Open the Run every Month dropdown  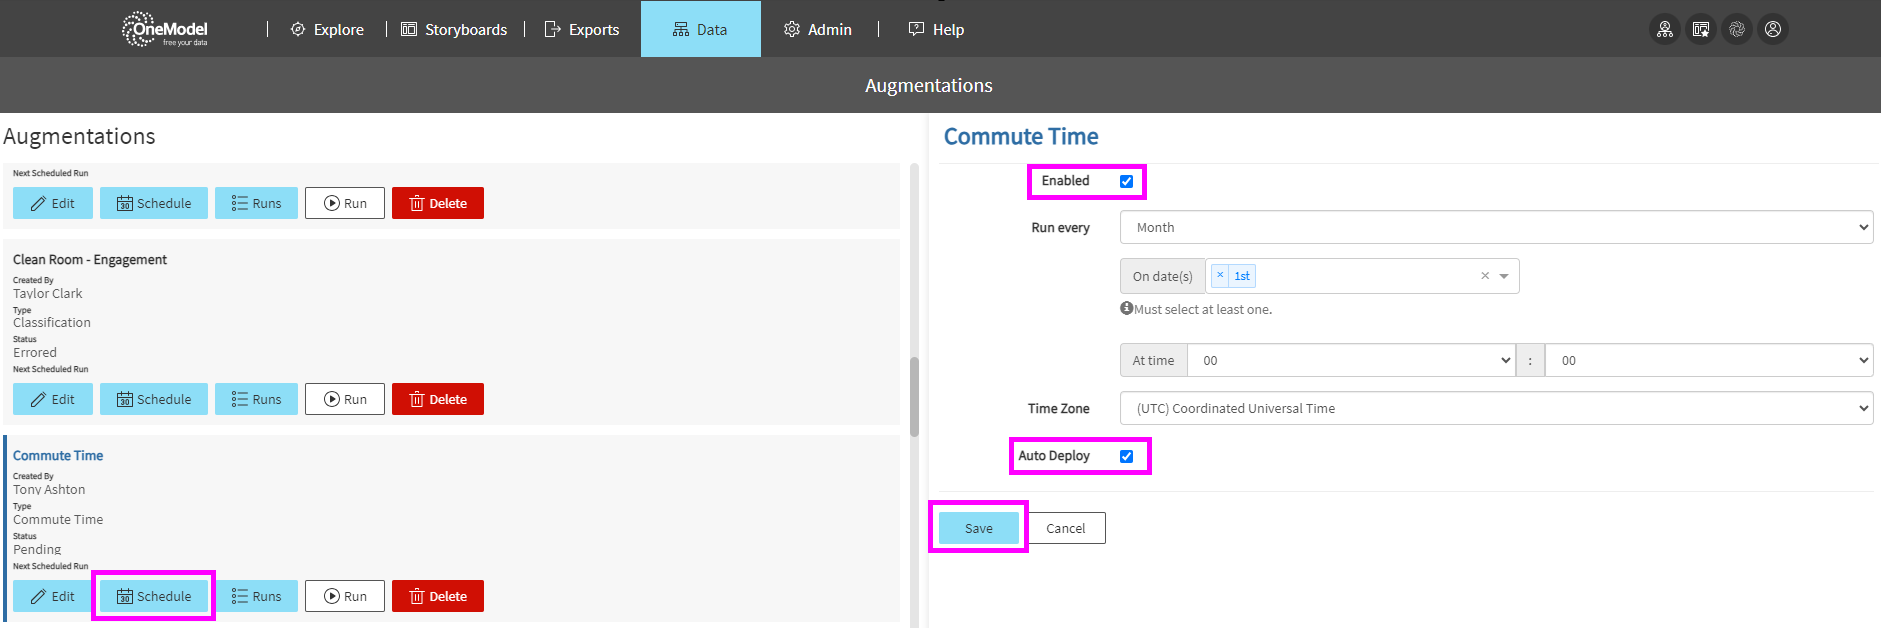[1495, 227]
